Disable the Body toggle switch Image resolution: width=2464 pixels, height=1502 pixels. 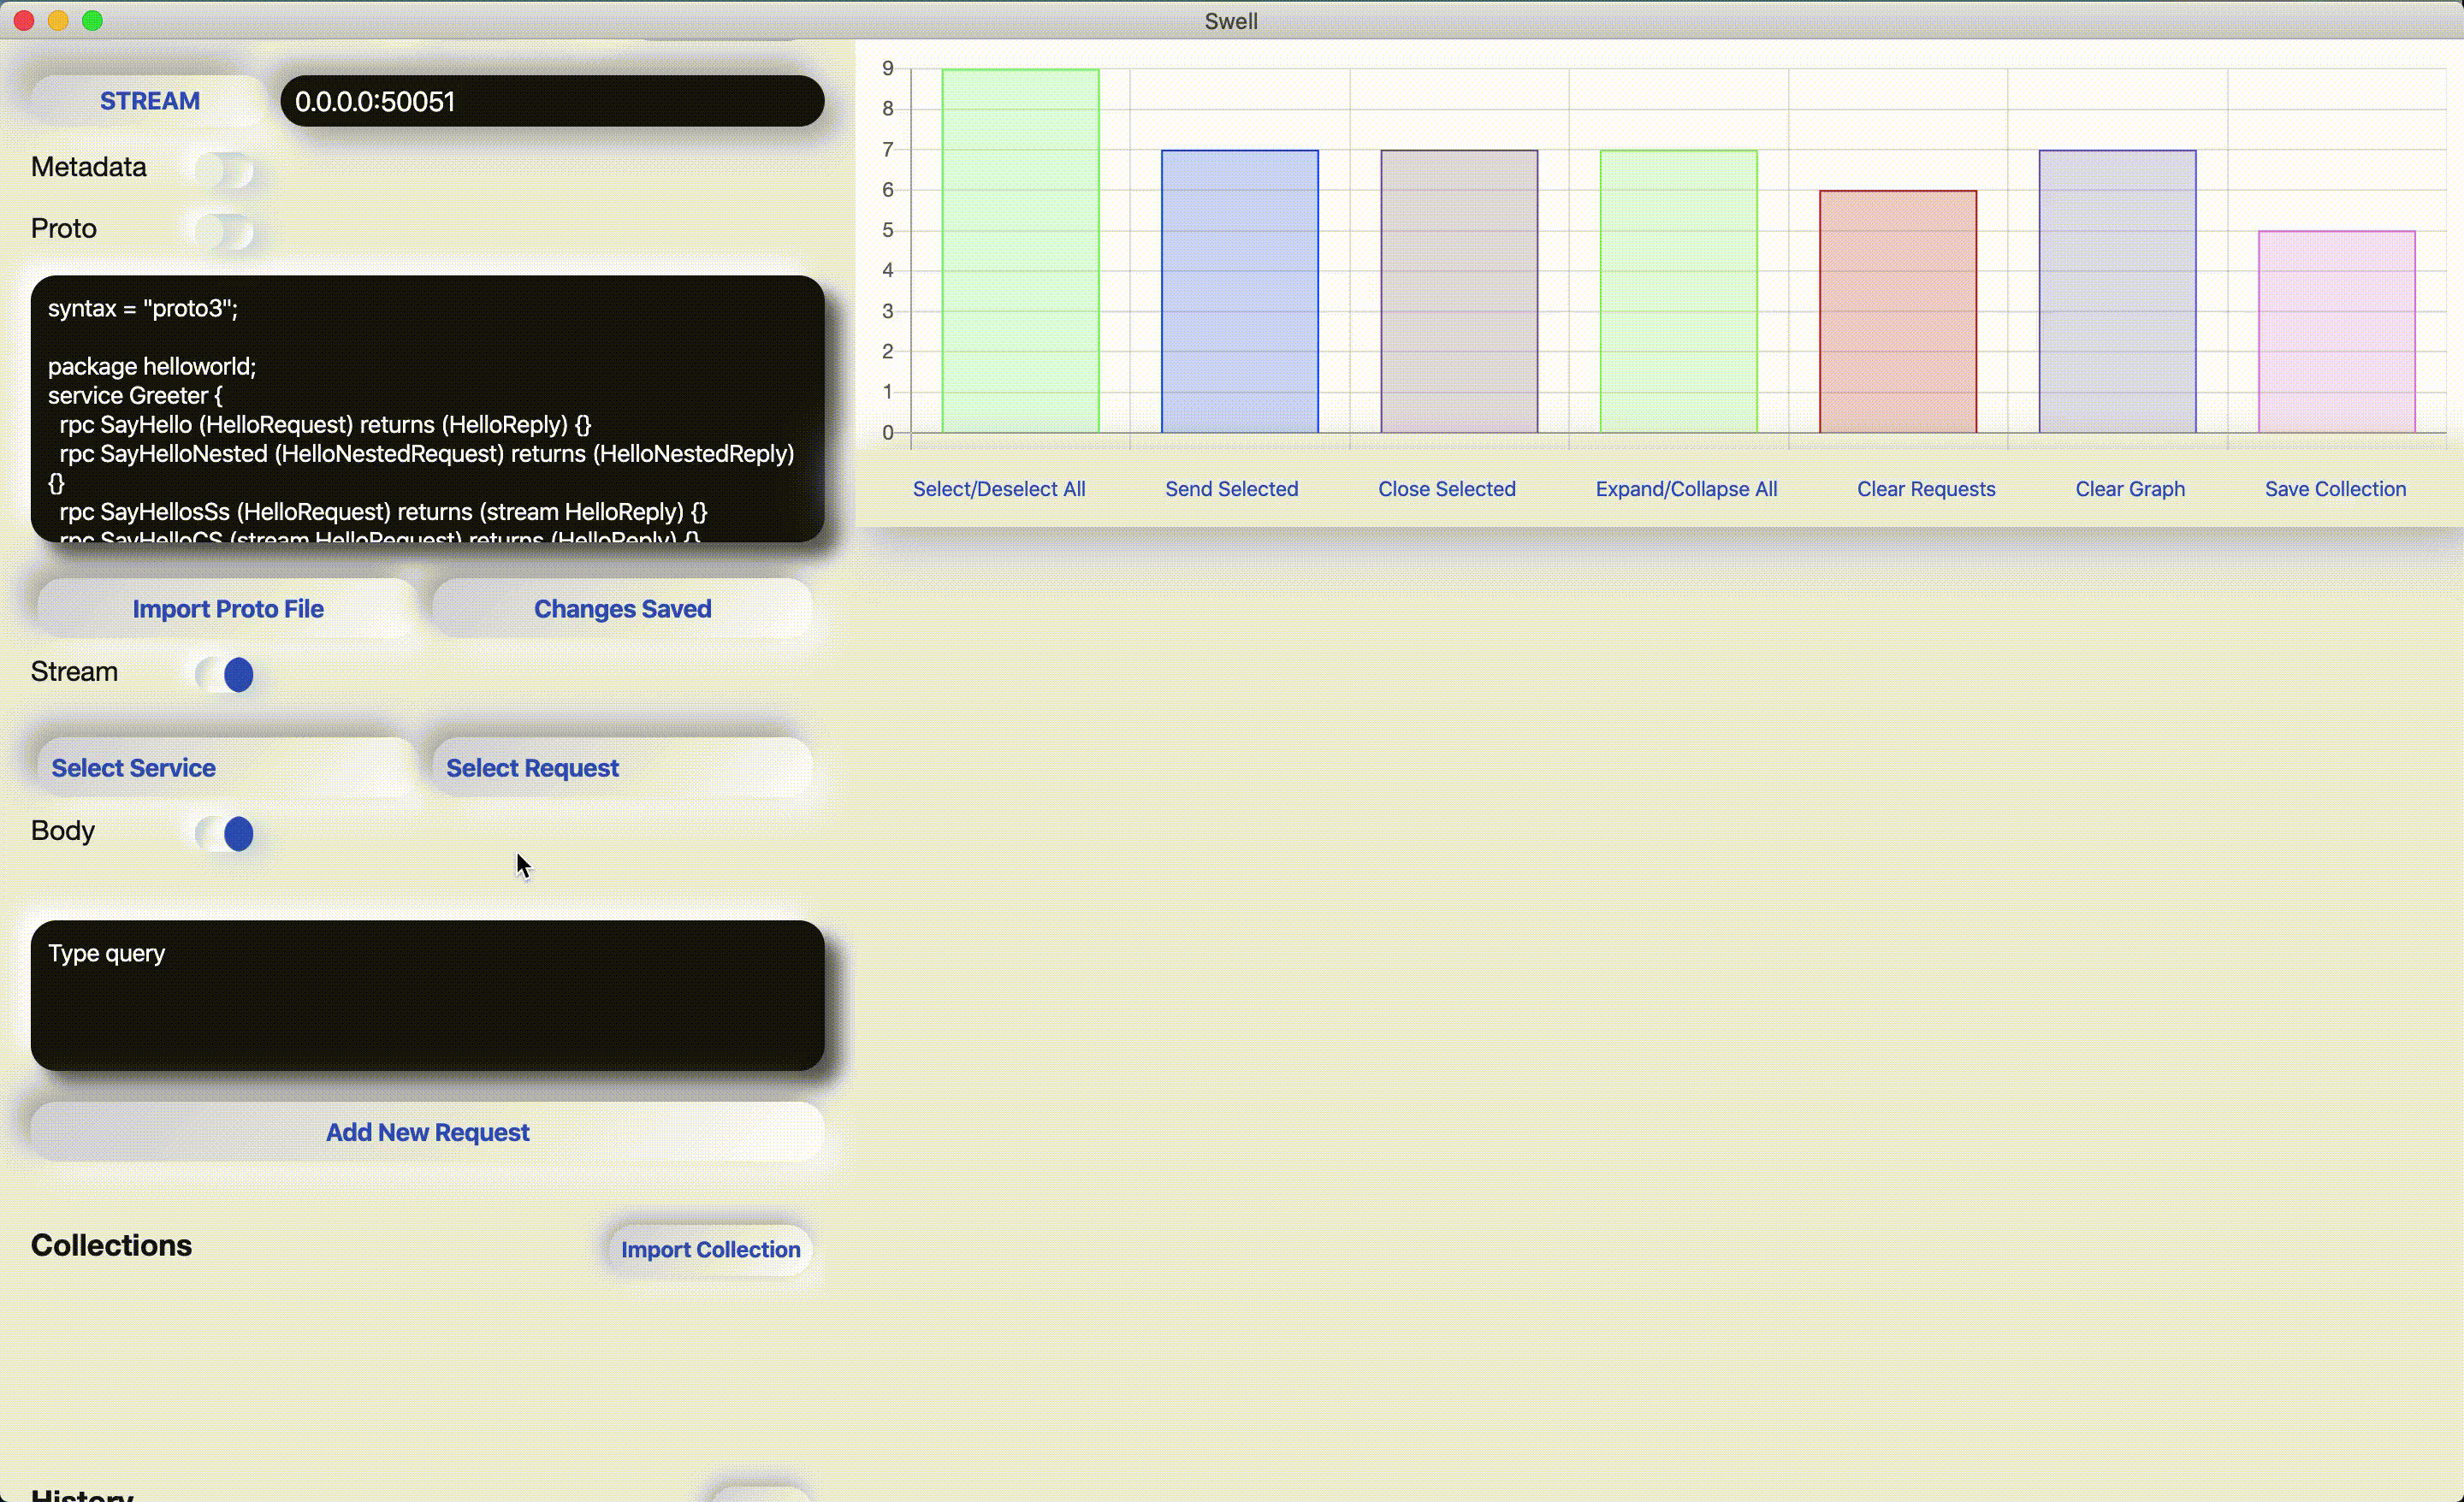tap(225, 833)
